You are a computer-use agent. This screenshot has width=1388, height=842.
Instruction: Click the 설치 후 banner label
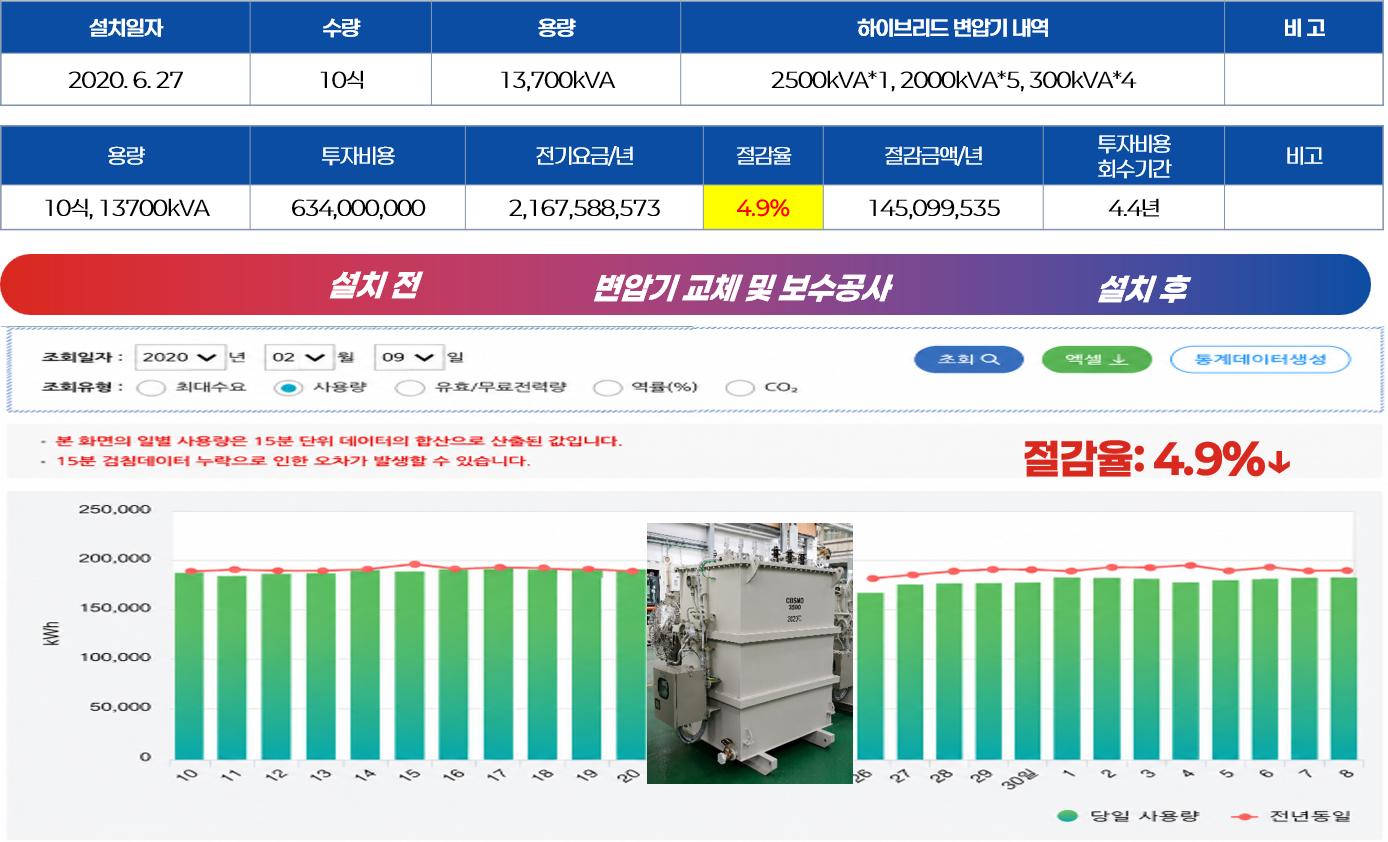(1142, 289)
